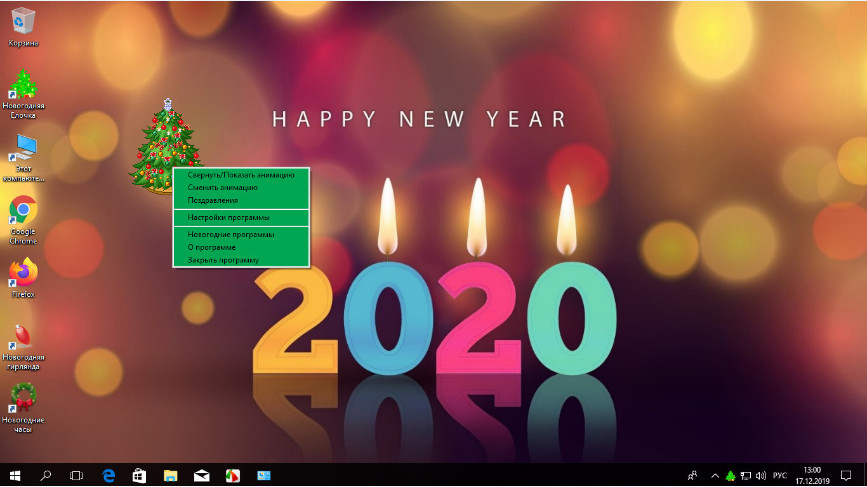Open О программе menu entry
The width and height of the screenshot is (867, 487).
(x=241, y=247)
